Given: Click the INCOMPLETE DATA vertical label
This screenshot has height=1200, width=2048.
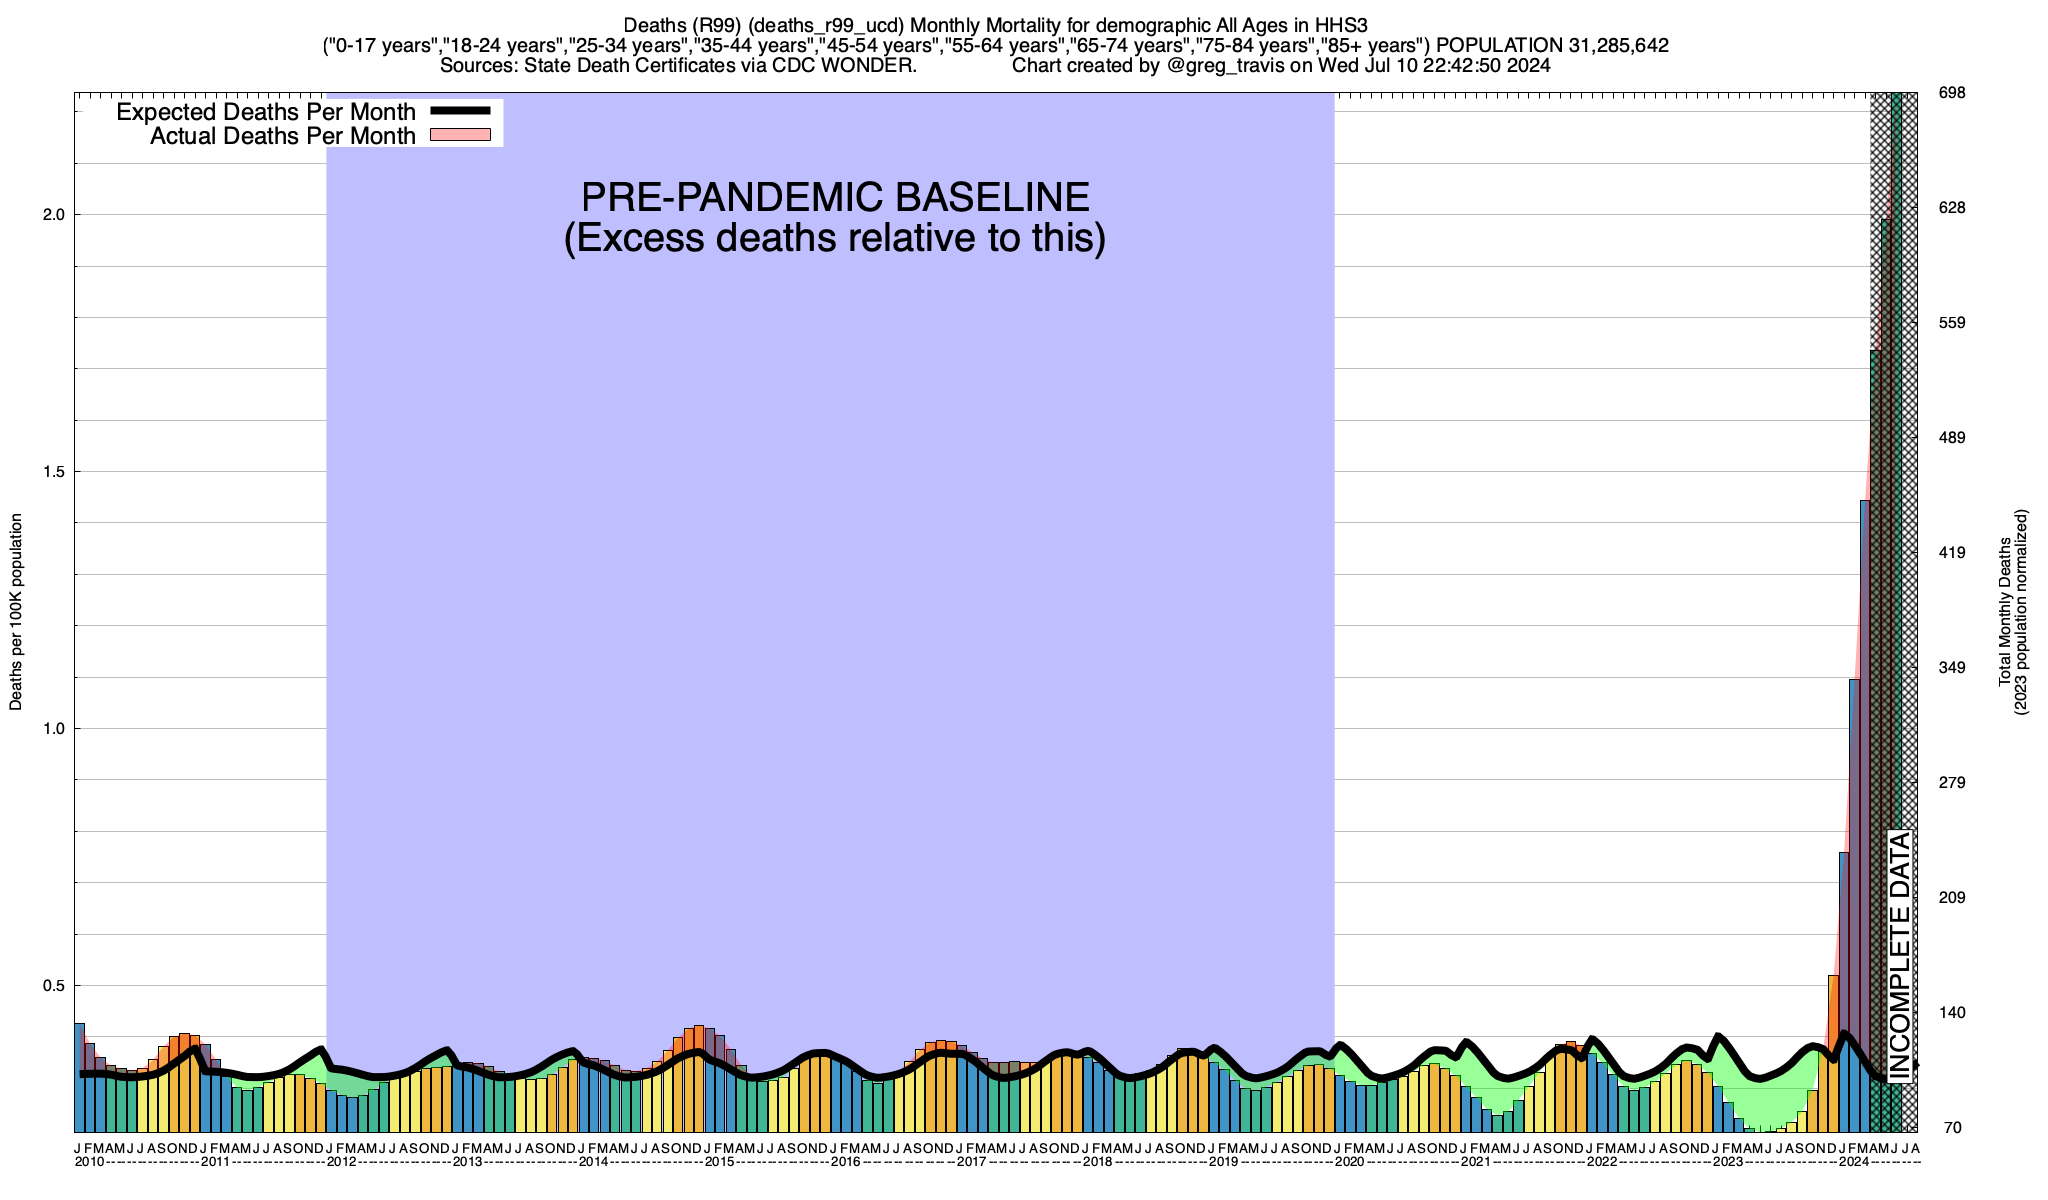Looking at the screenshot, I should pyautogui.click(x=1900, y=955).
